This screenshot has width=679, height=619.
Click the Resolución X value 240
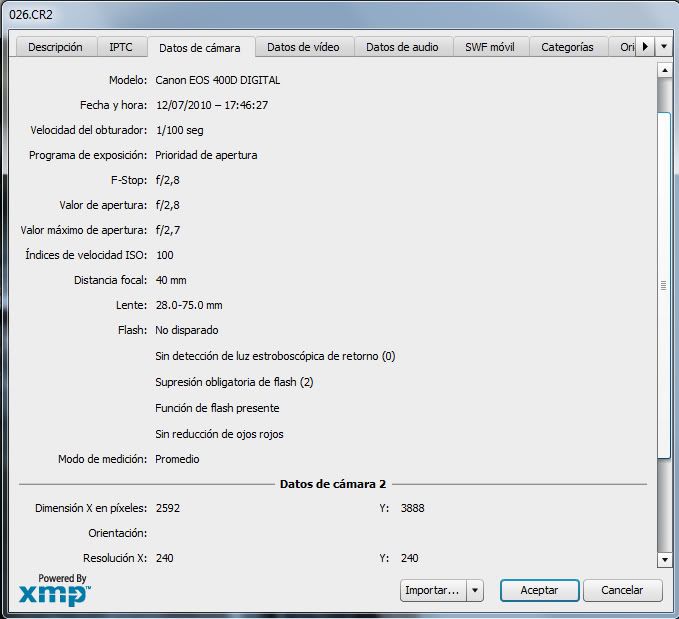165,558
